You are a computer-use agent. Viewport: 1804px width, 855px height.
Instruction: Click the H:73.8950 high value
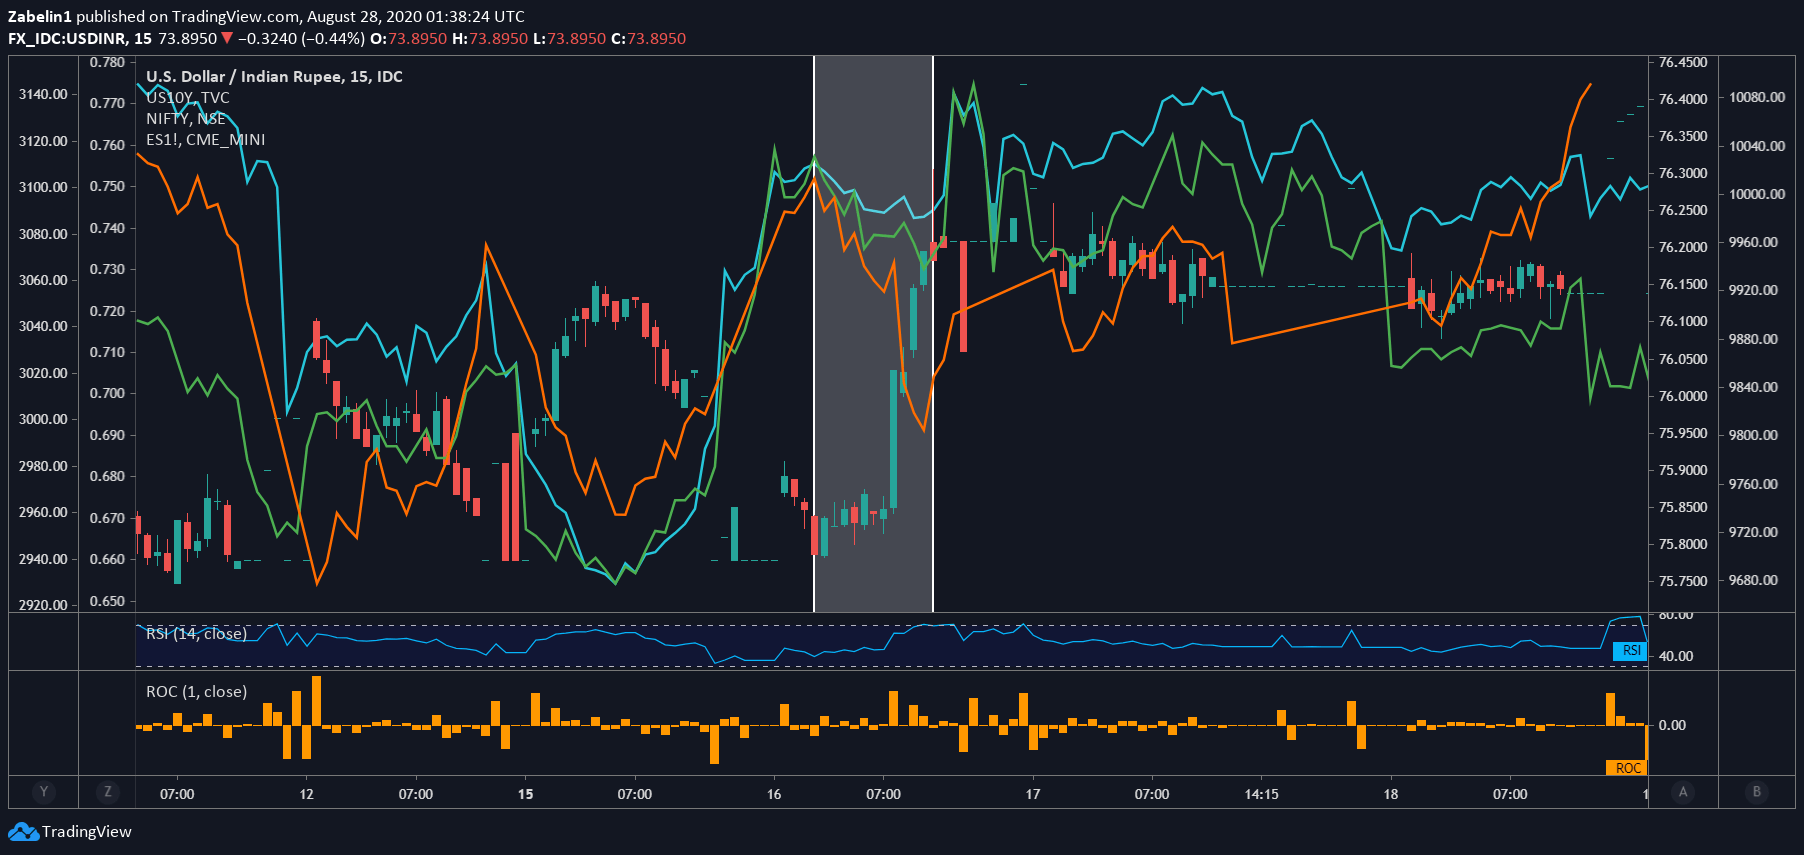(490, 39)
